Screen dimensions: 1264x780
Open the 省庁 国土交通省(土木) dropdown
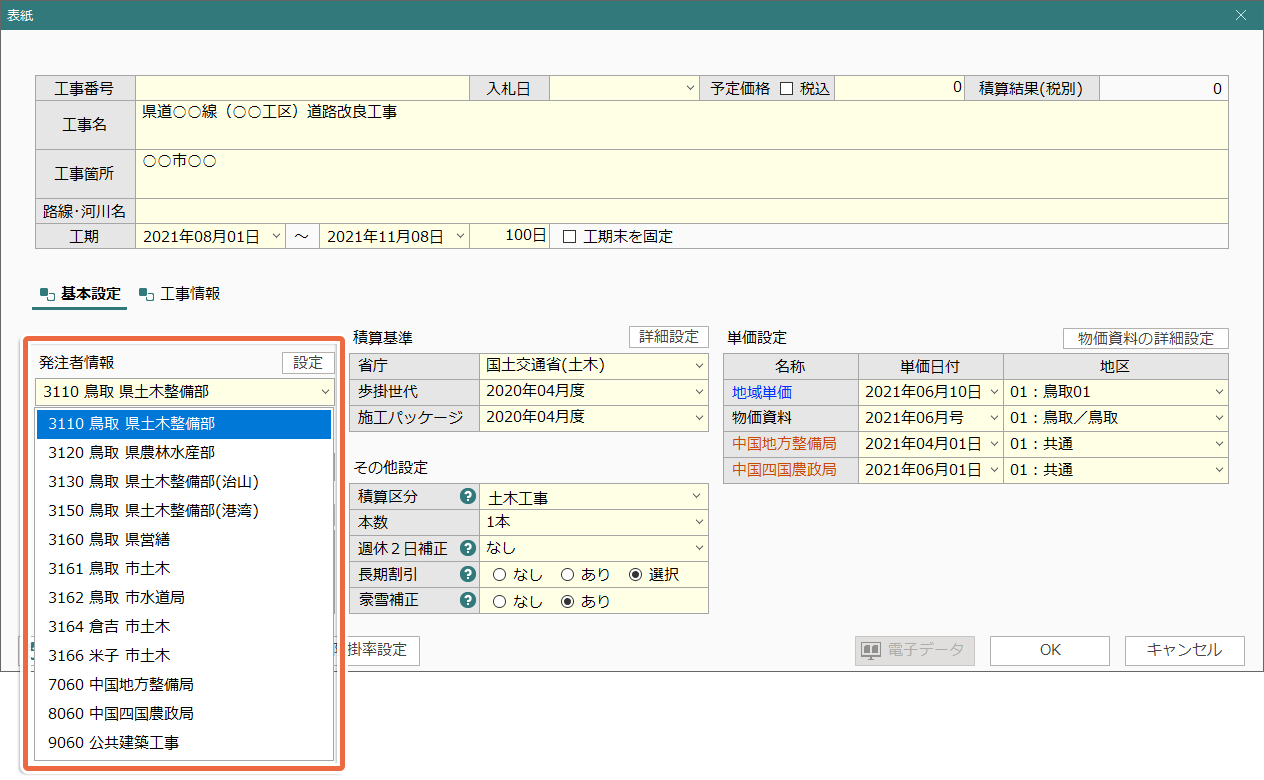pyautogui.click(x=698, y=366)
